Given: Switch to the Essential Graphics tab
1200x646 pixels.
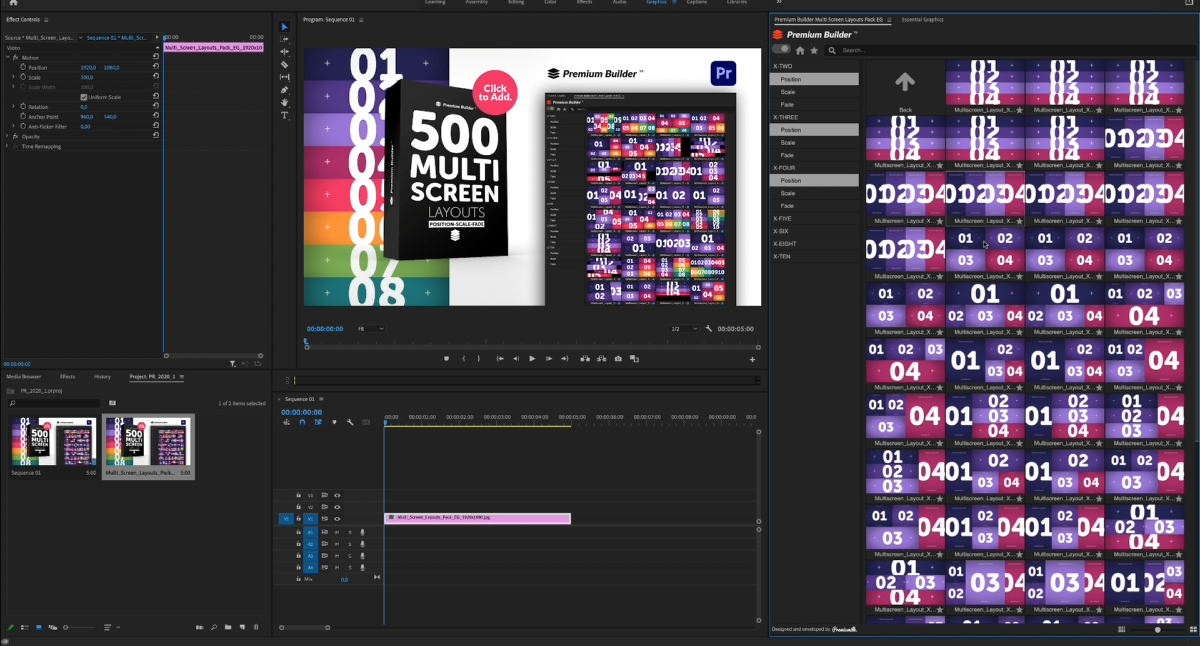Looking at the screenshot, I should tap(922, 20).
